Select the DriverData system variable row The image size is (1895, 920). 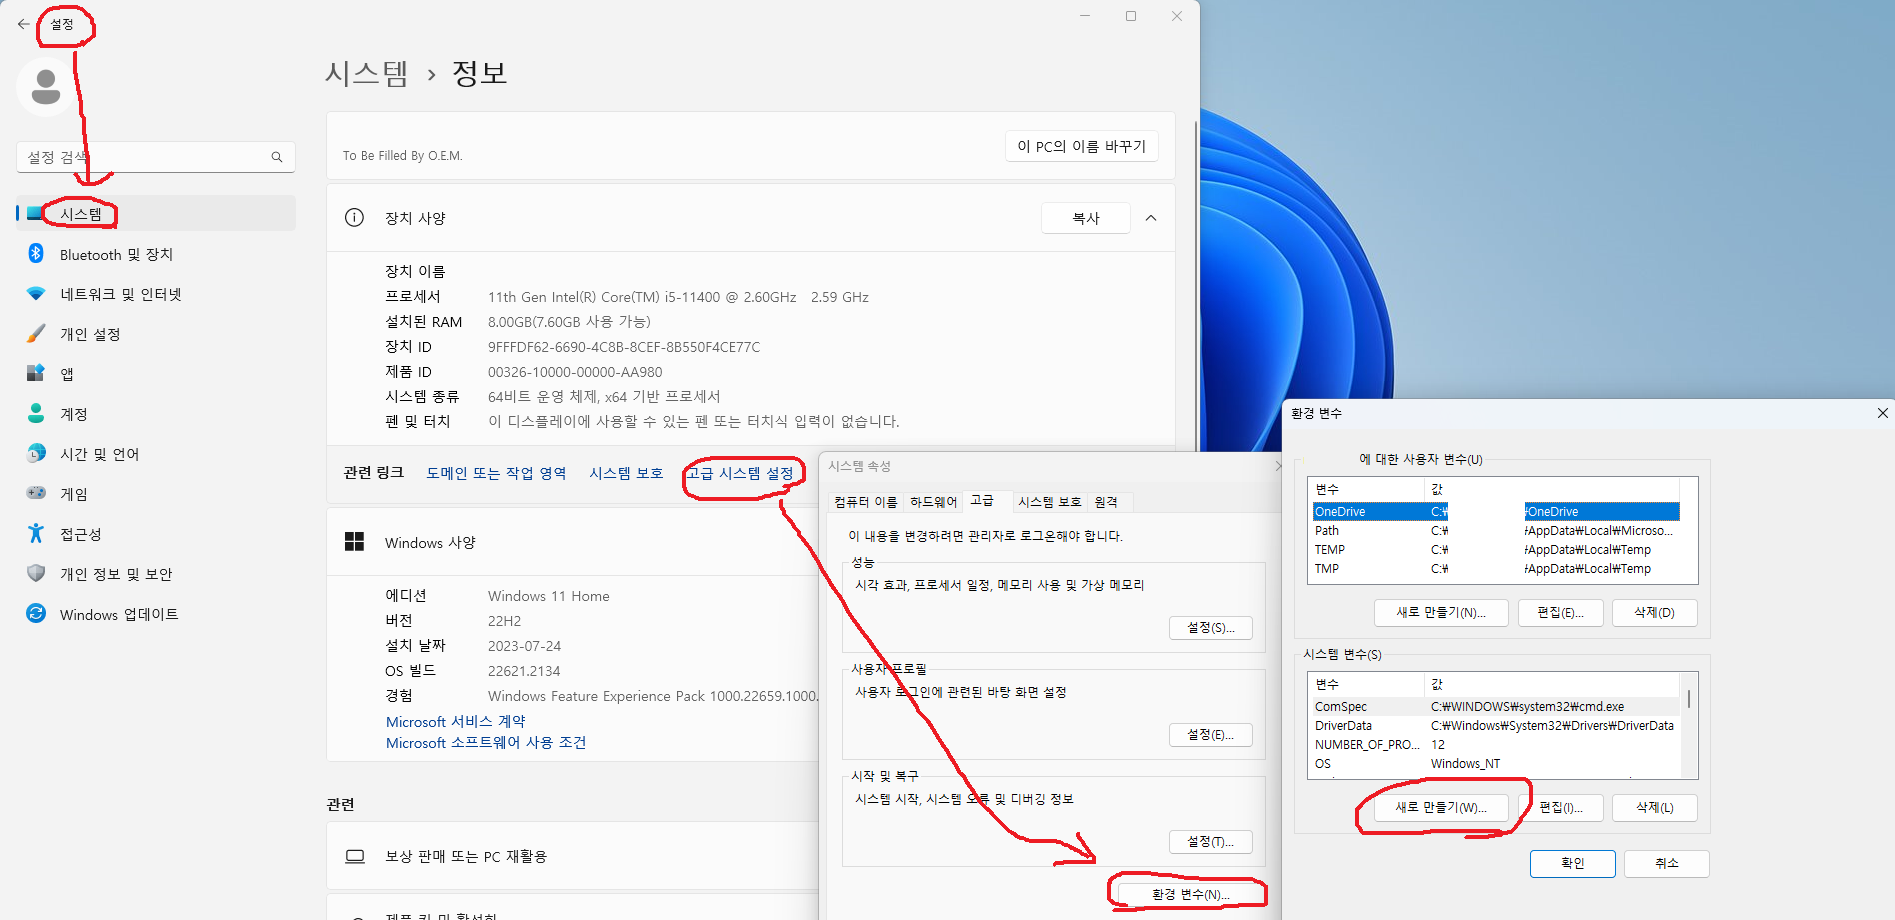(x=1496, y=725)
